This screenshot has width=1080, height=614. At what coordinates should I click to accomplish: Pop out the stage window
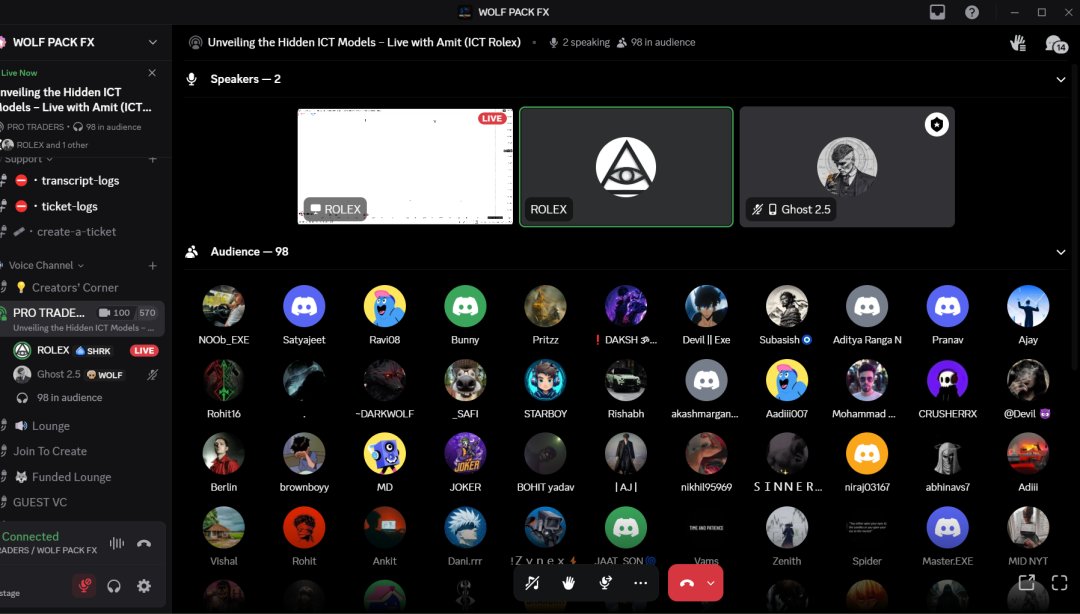[1026, 582]
